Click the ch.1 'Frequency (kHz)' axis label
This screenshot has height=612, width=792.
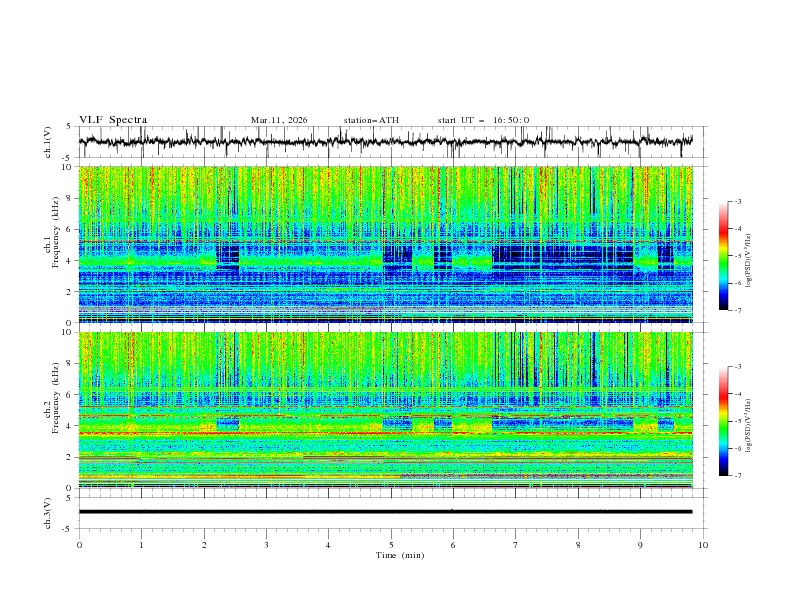coord(56,233)
